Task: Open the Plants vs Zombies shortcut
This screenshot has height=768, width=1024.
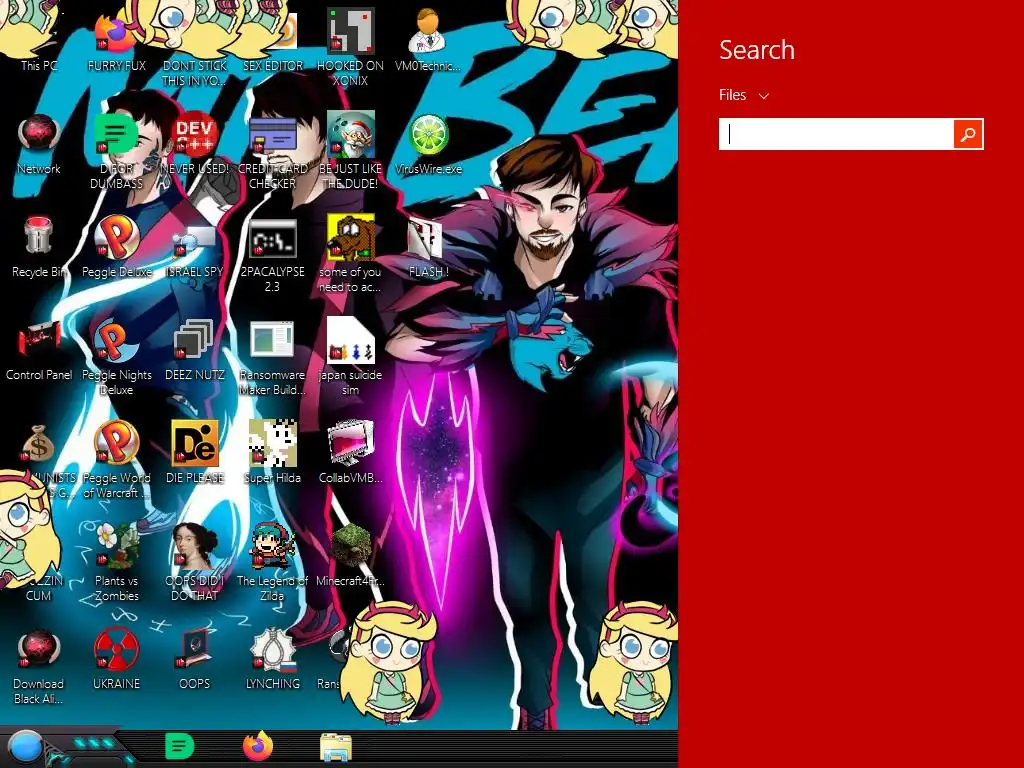Action: click(116, 563)
